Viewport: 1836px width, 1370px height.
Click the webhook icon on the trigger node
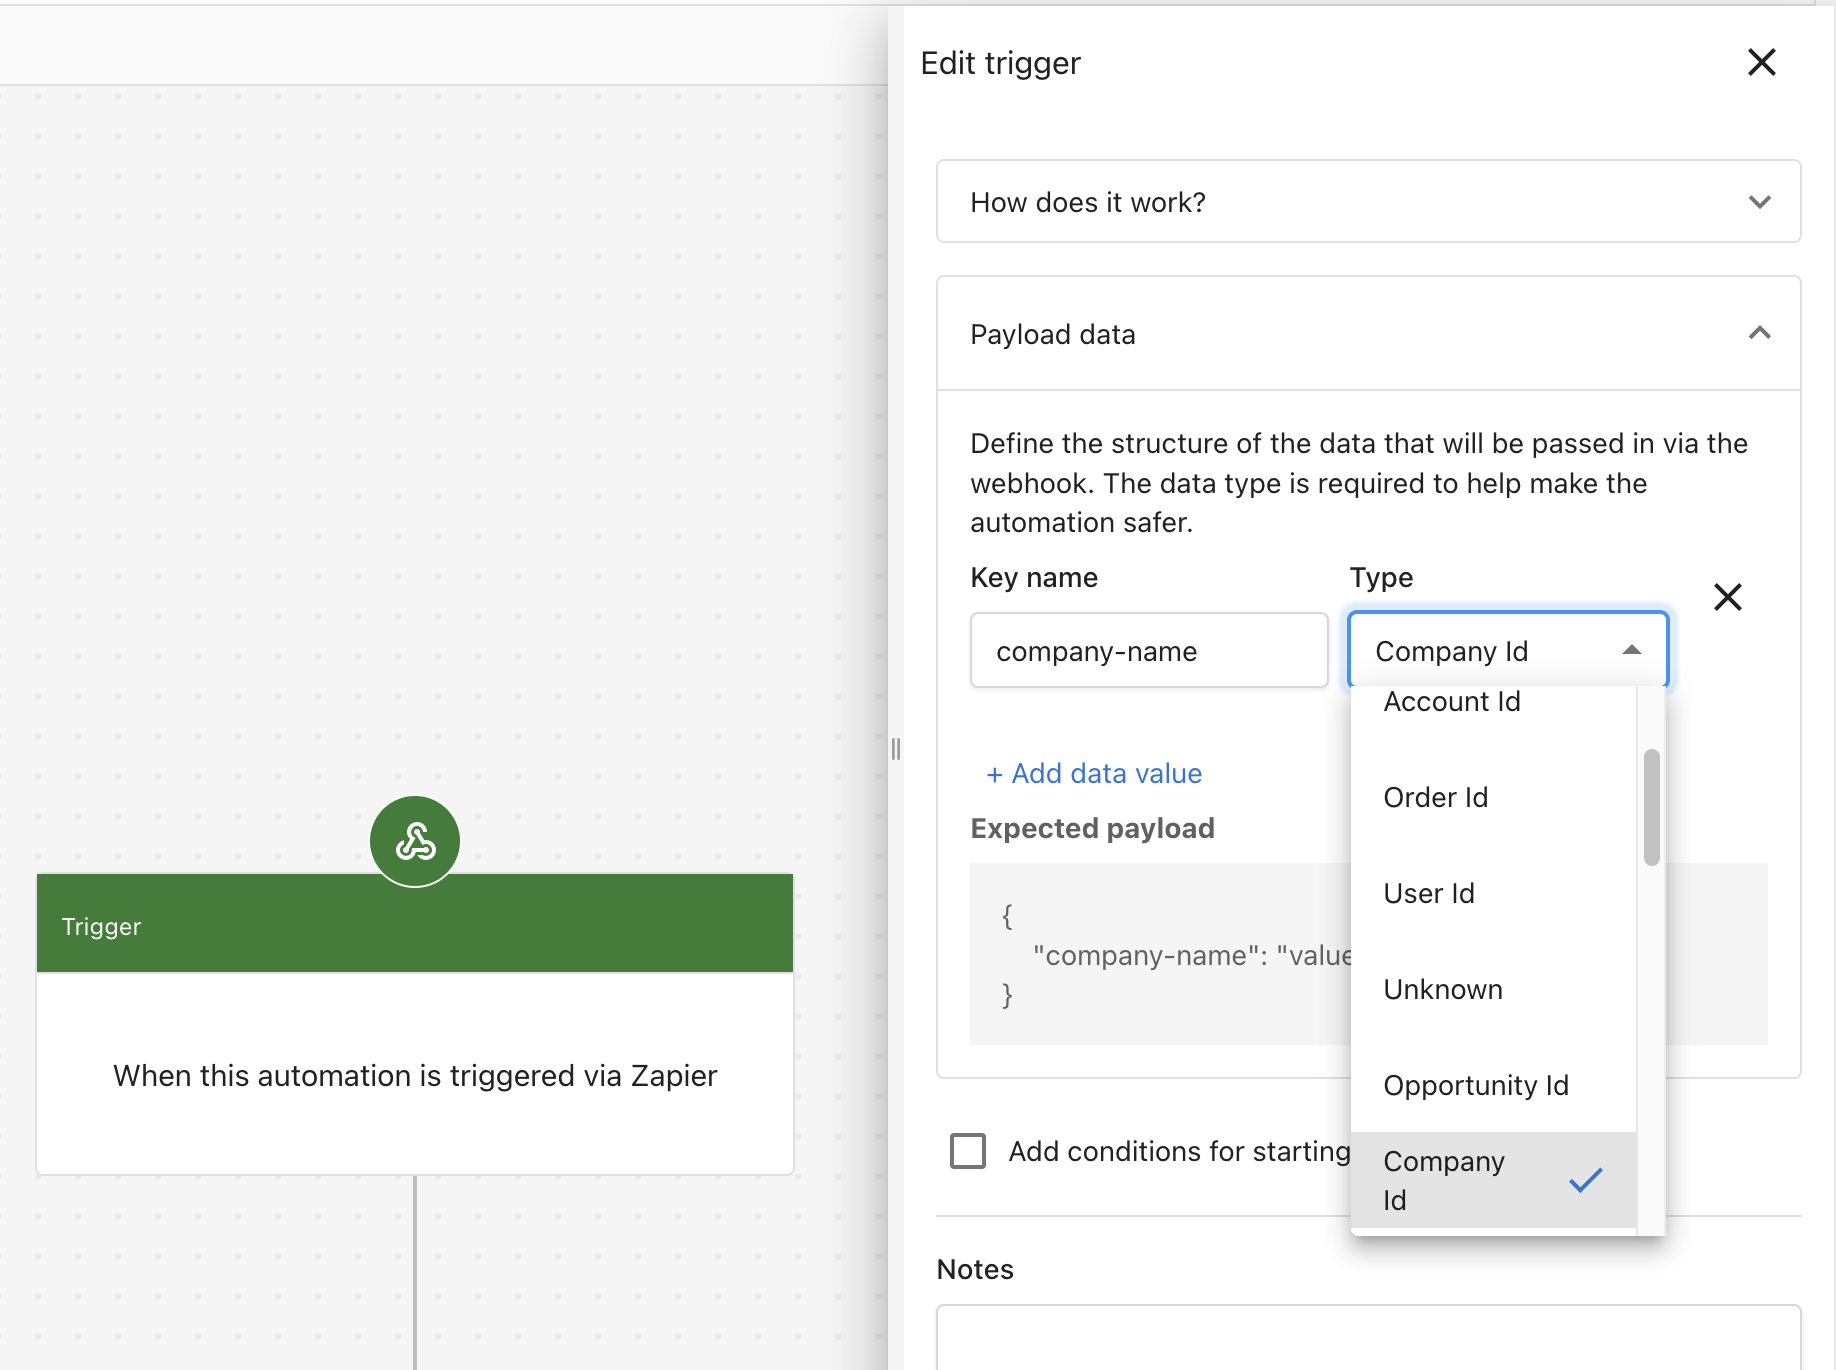click(415, 841)
